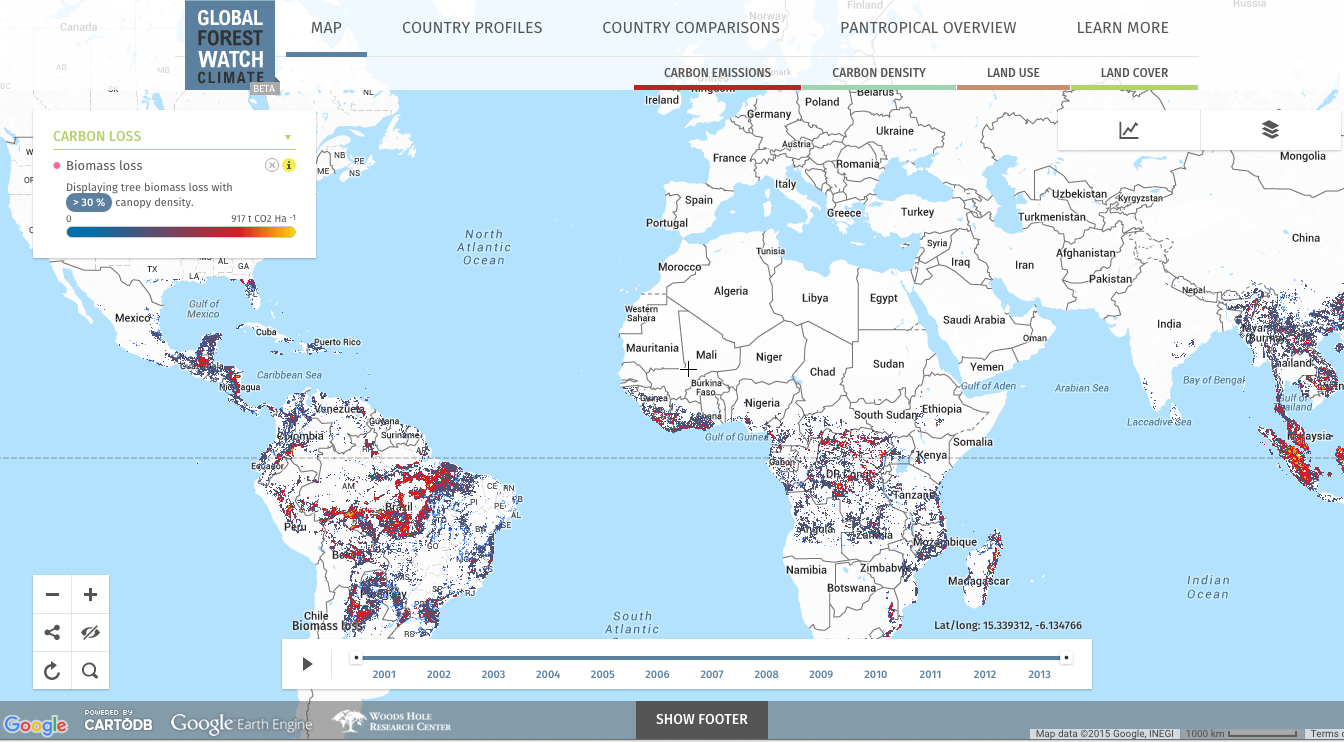Click the biomass loss color gradient bar

(181, 232)
